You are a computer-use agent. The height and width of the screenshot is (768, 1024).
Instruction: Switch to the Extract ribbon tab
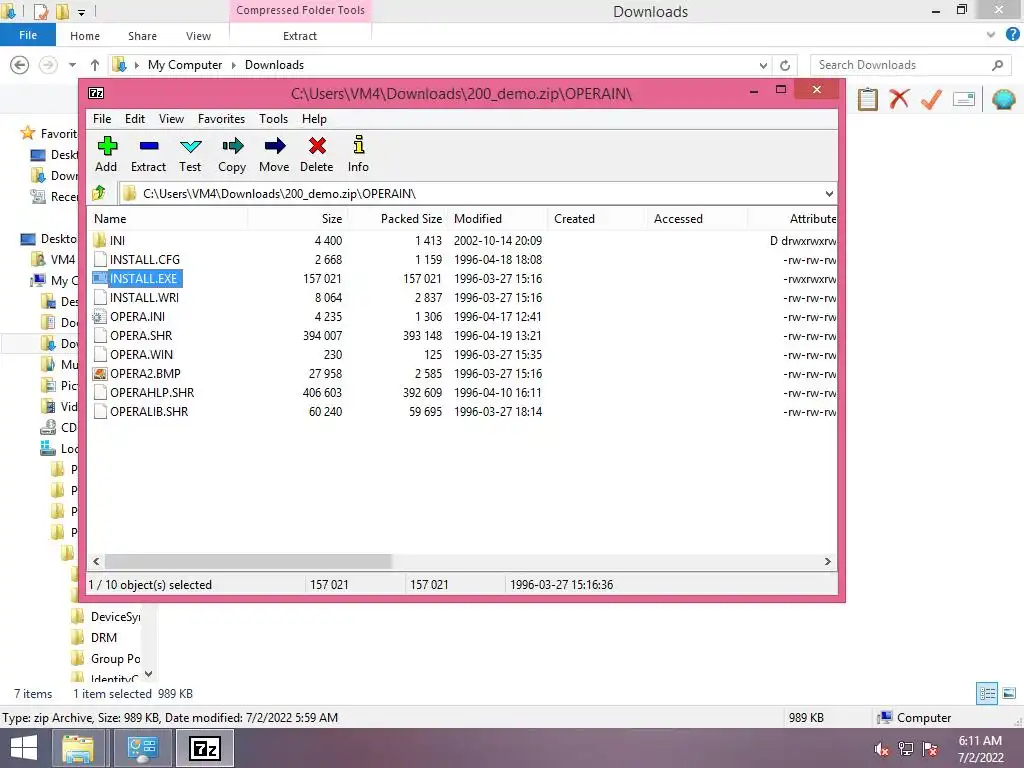(x=300, y=36)
